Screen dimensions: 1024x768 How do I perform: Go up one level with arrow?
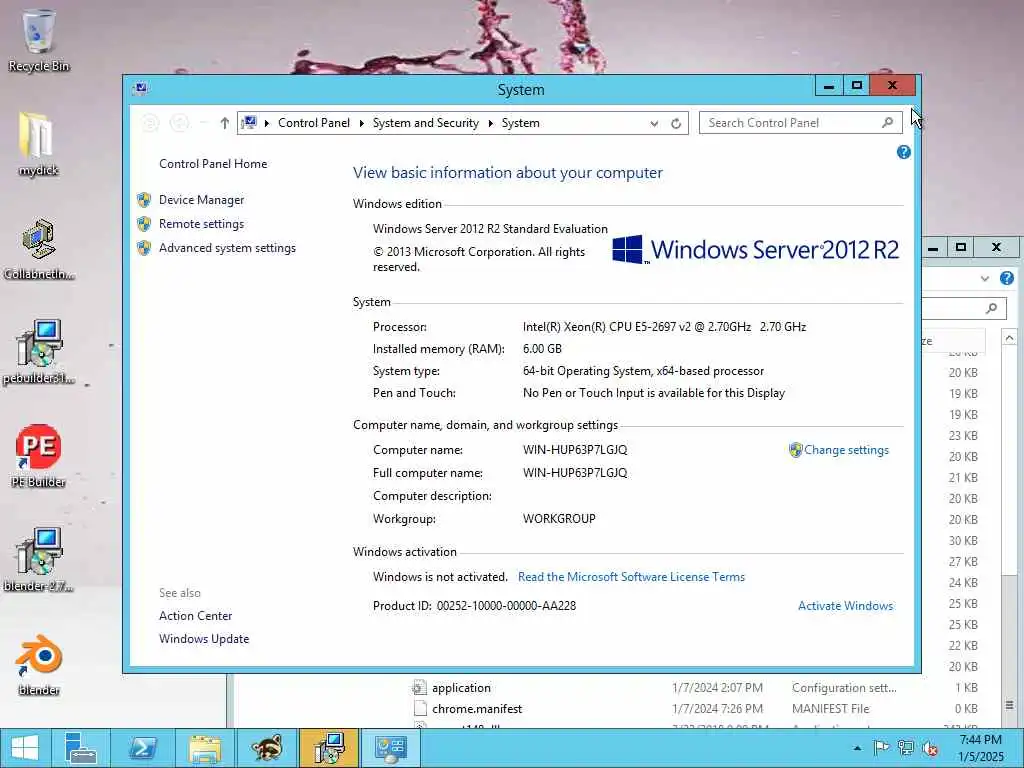225,123
